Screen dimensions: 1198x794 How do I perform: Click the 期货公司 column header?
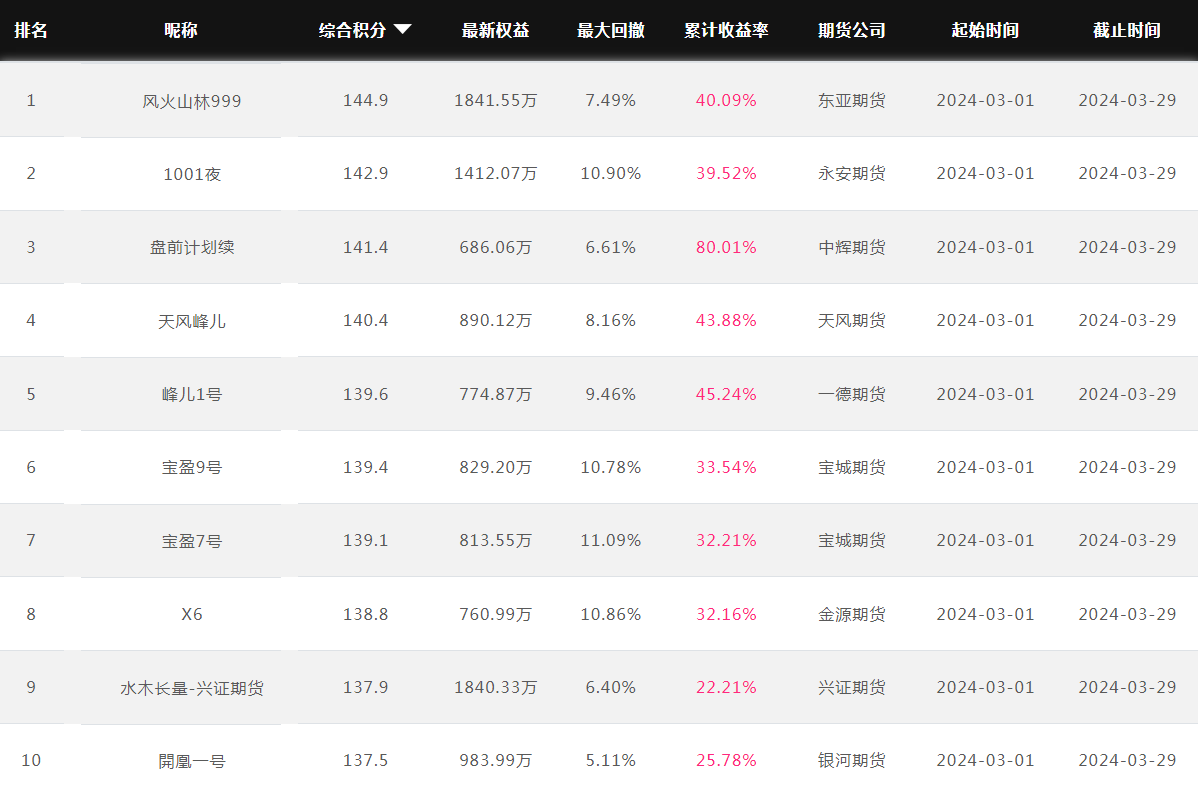[852, 30]
